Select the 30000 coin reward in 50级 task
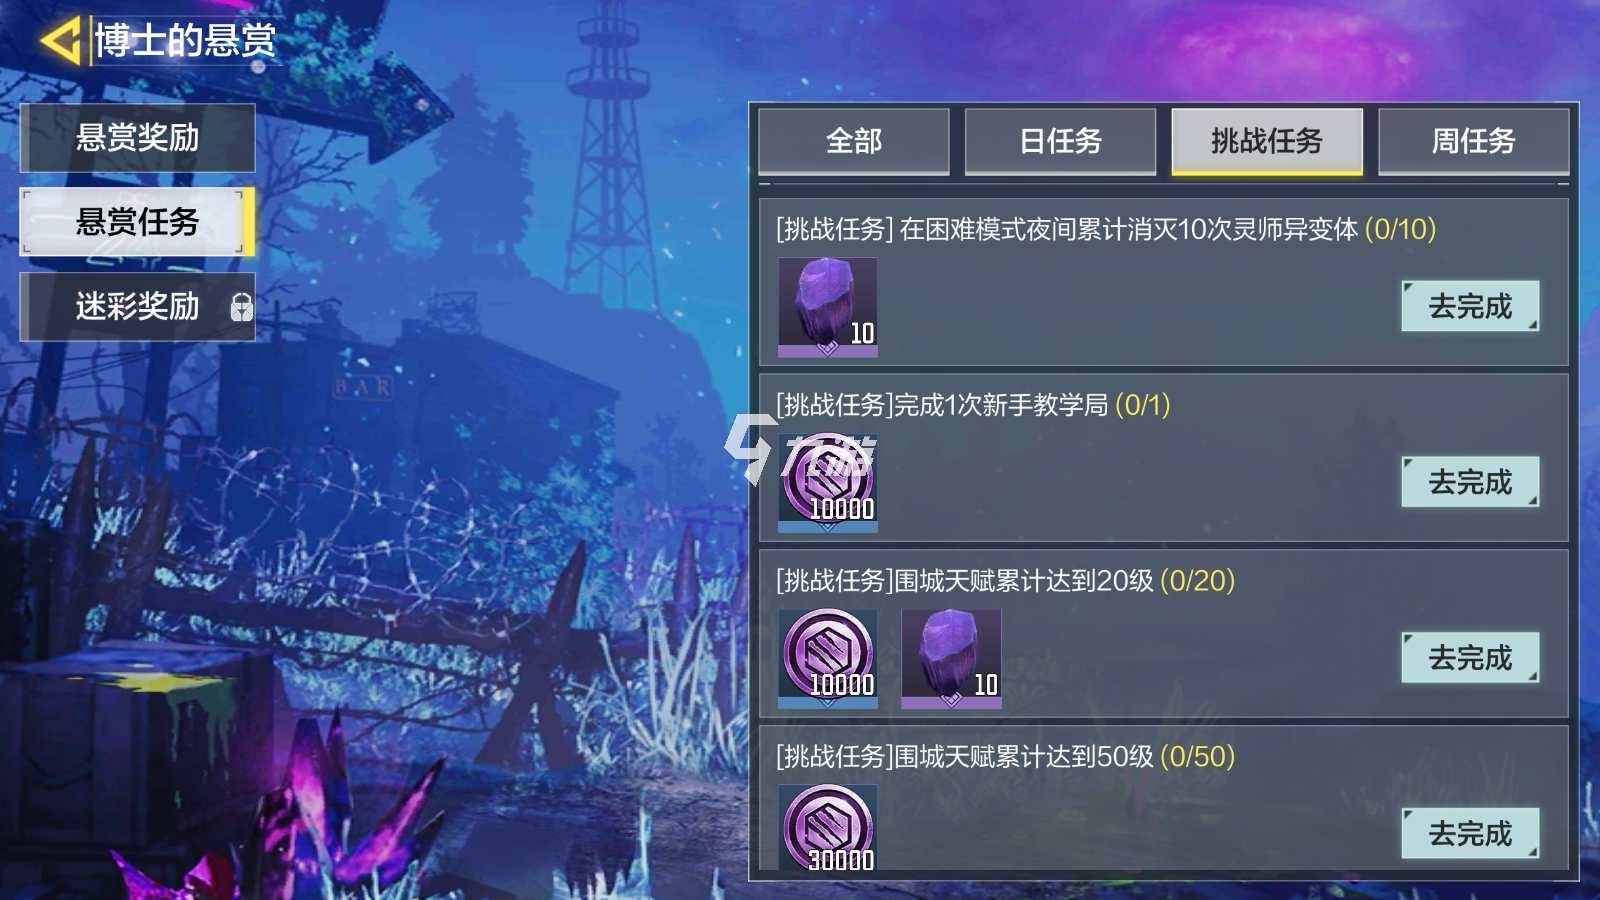The height and width of the screenshot is (900, 1600). pos(828,828)
